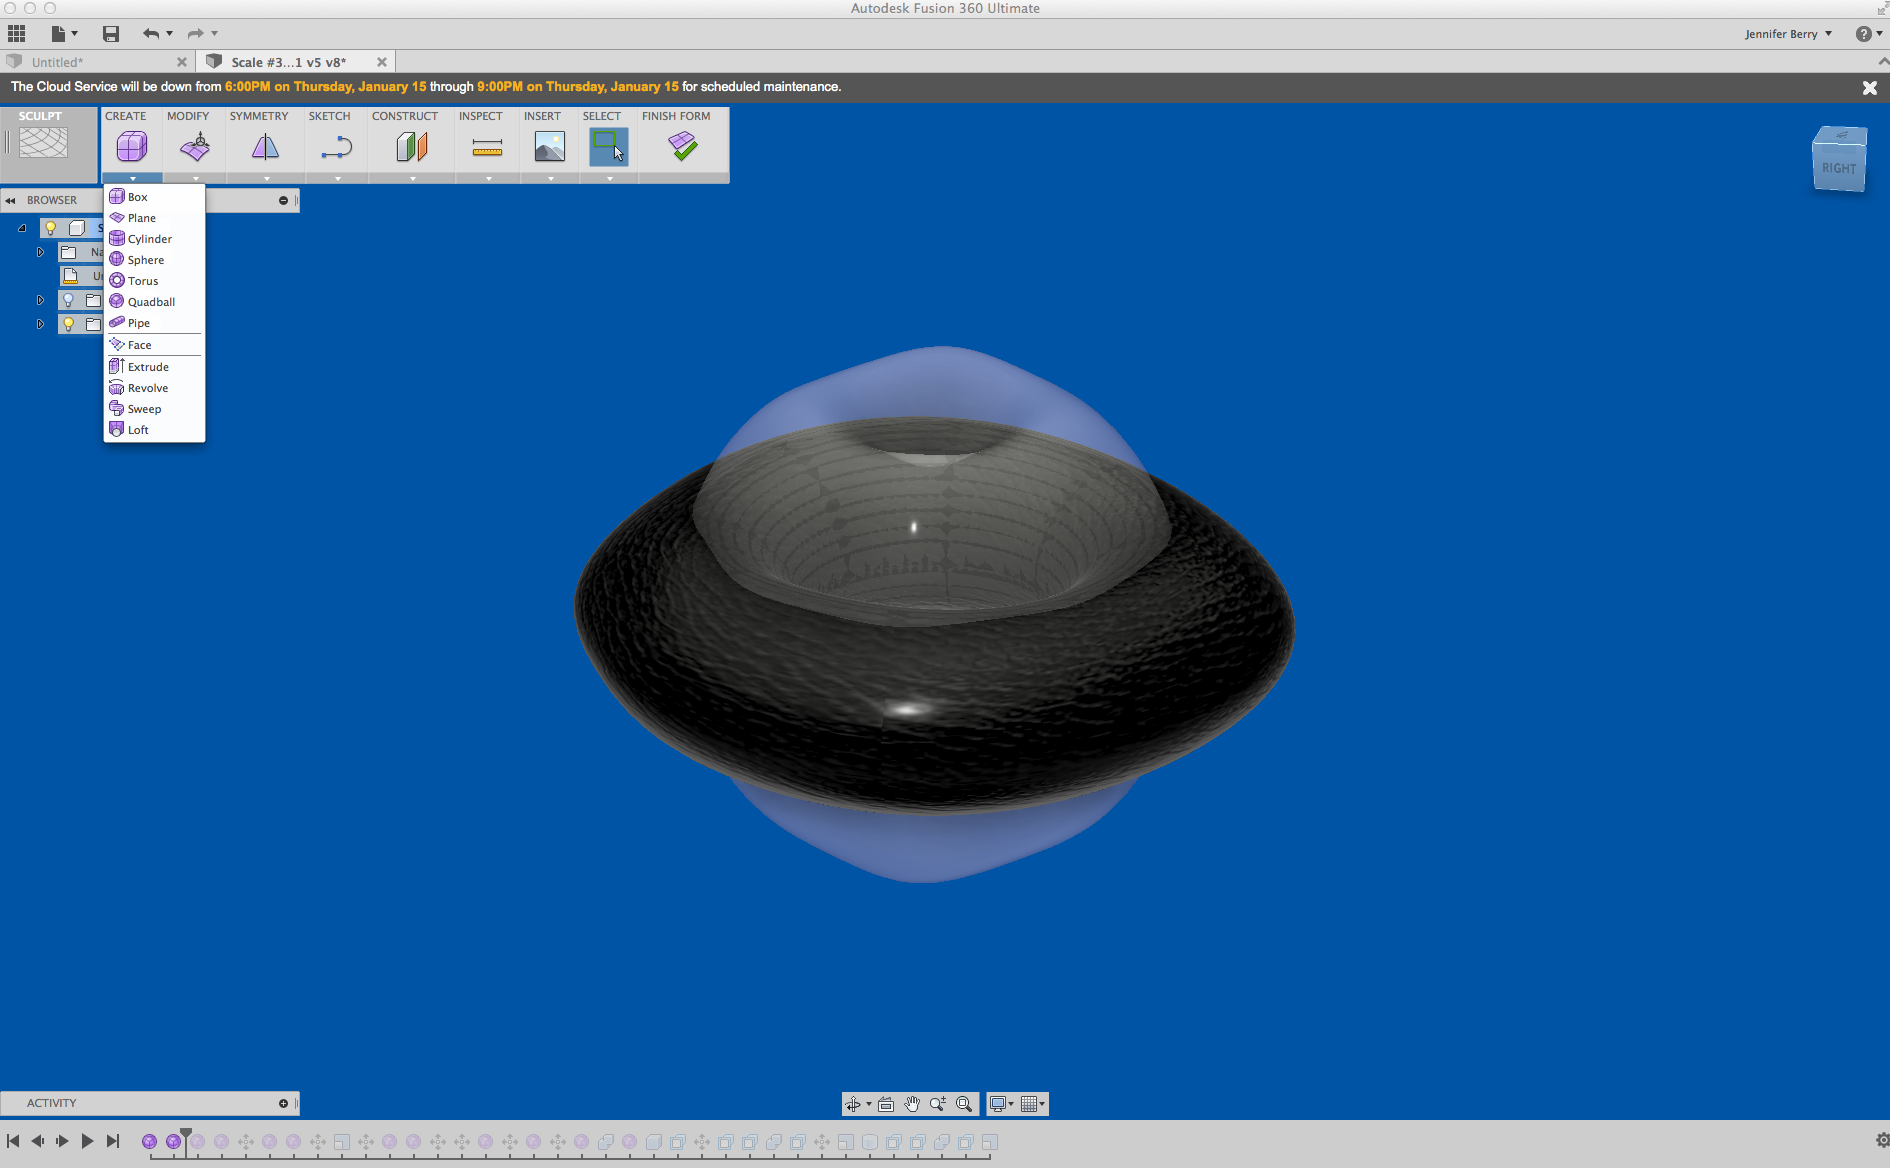
Task: Toggle lightbulb visibility of root component
Action: tap(51, 228)
